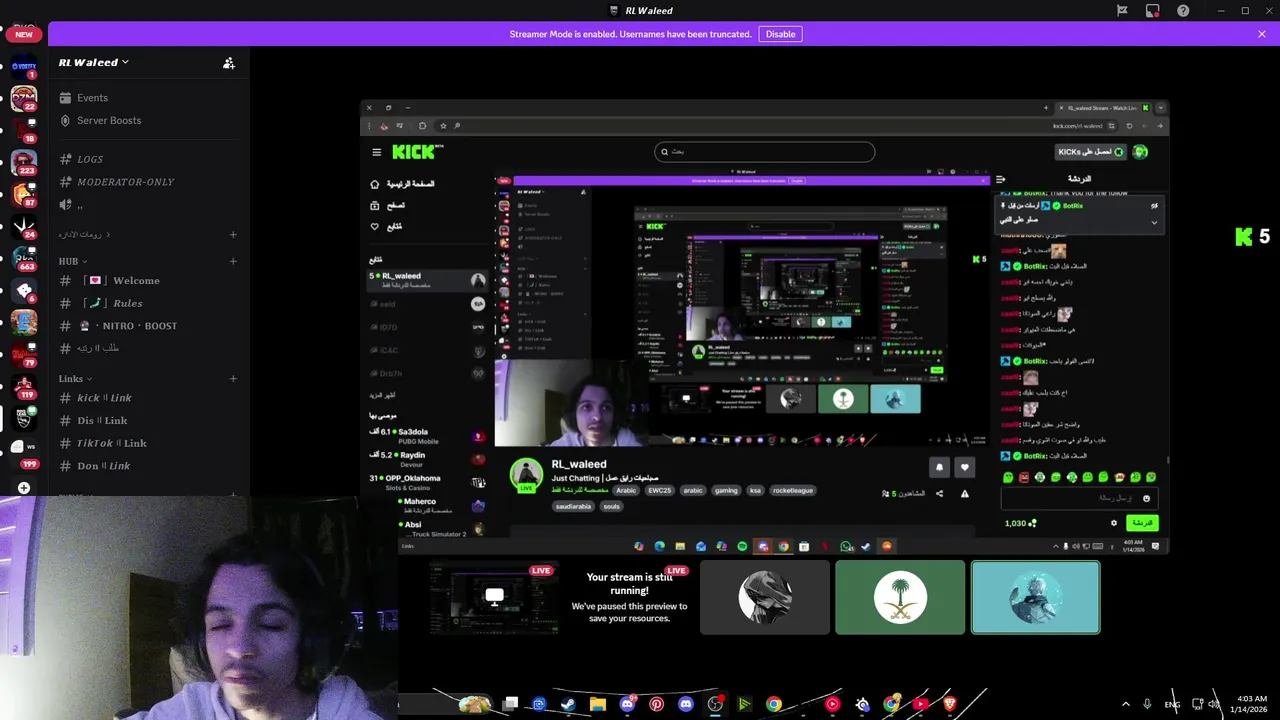Open Events in the channel sidebar
Image resolution: width=1280 pixels, height=720 pixels.
pyautogui.click(x=148, y=98)
